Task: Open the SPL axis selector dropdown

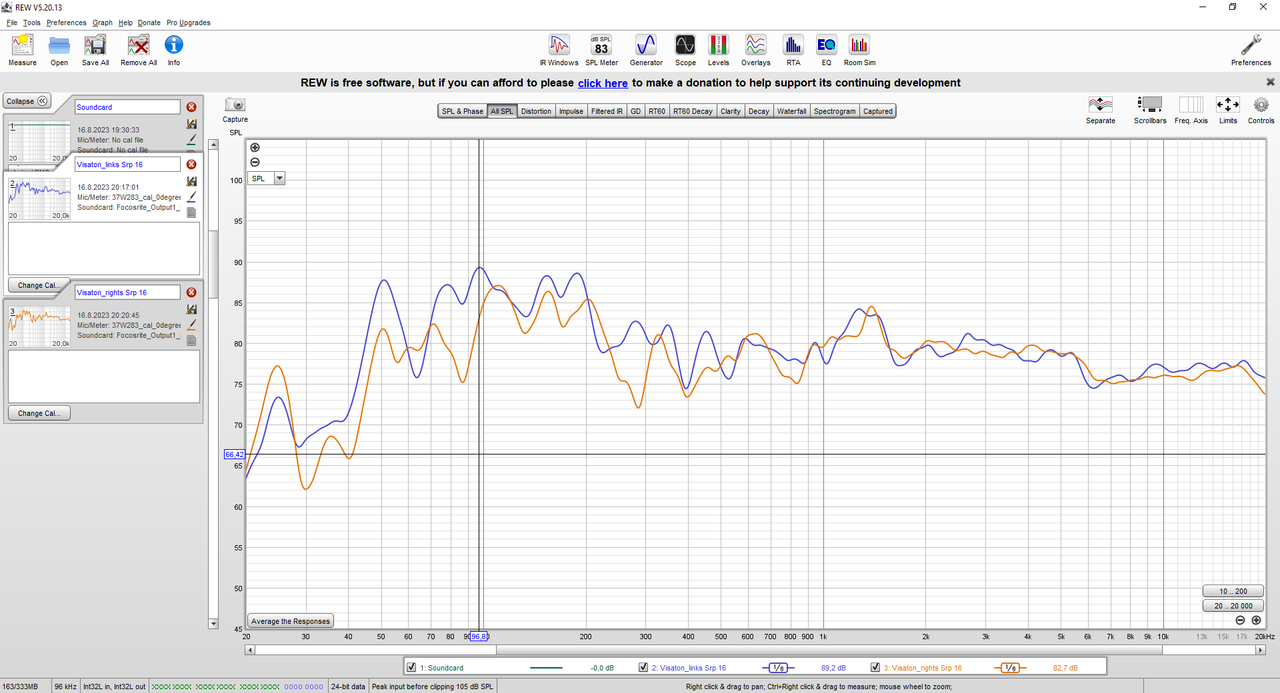Action: click(267, 178)
